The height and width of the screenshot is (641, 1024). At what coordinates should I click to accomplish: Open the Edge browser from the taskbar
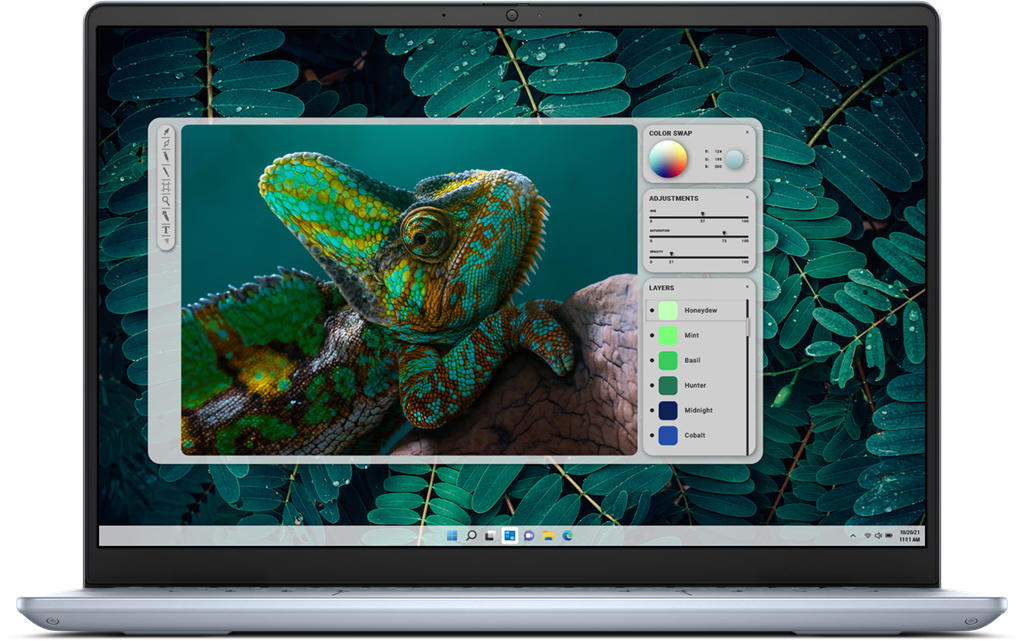coord(567,536)
